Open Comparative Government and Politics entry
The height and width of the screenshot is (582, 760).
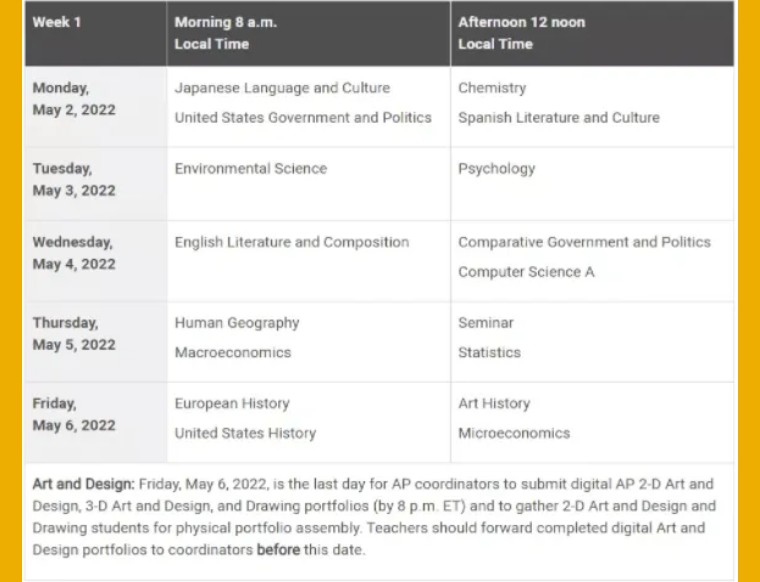pyautogui.click(x=585, y=242)
